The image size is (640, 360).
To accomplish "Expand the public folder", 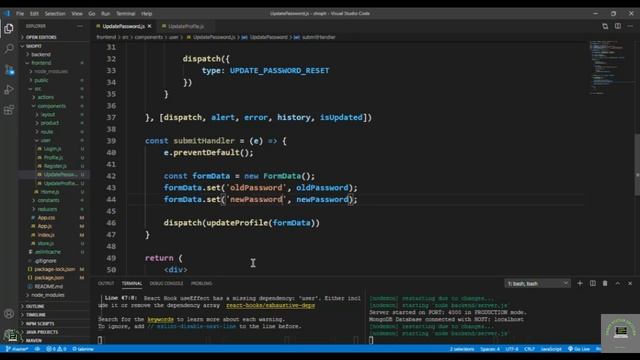I will point(41,80).
